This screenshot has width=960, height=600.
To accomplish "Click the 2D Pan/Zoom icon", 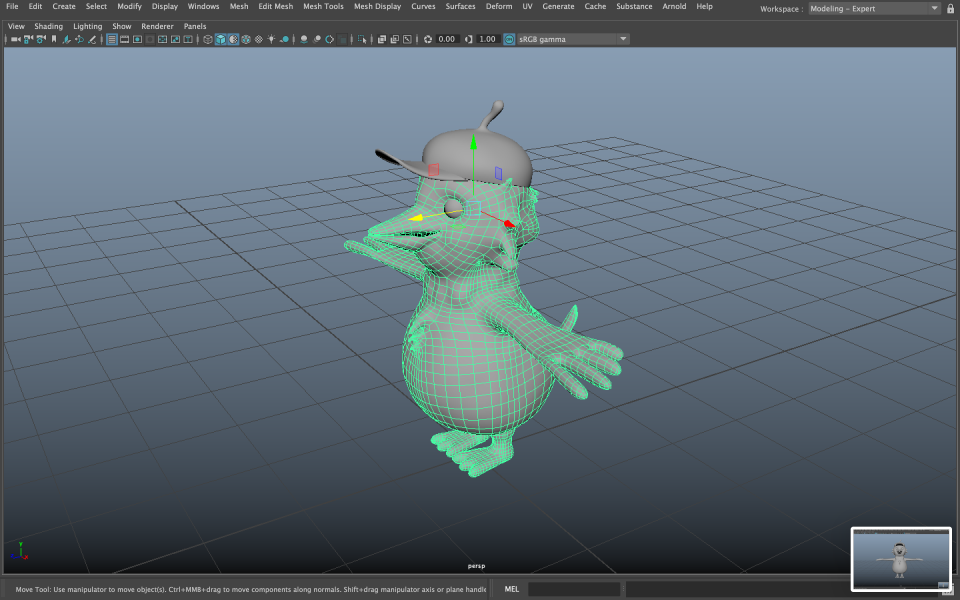I will [x=80, y=39].
